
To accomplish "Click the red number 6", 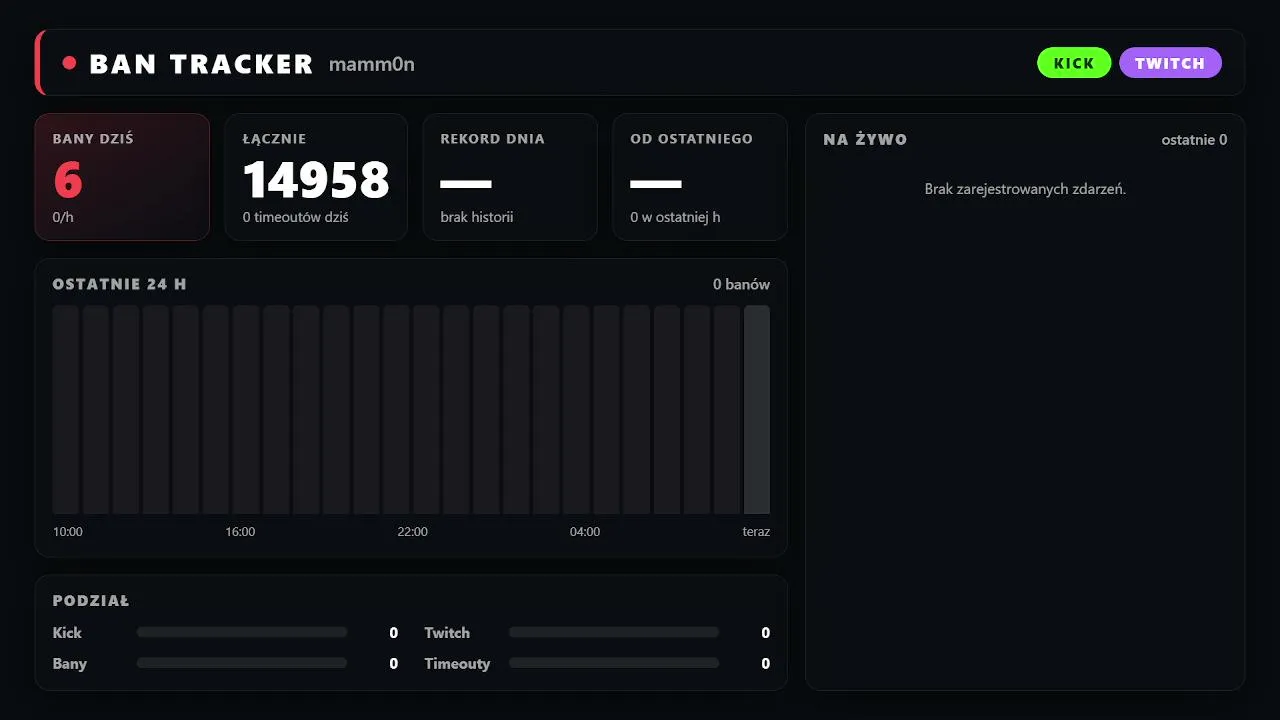I will pyautogui.click(x=68, y=180).
